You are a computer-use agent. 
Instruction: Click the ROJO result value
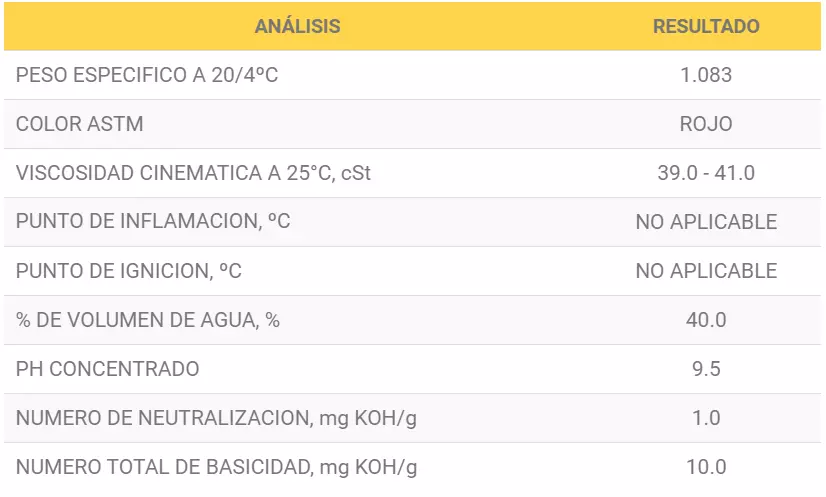706,124
